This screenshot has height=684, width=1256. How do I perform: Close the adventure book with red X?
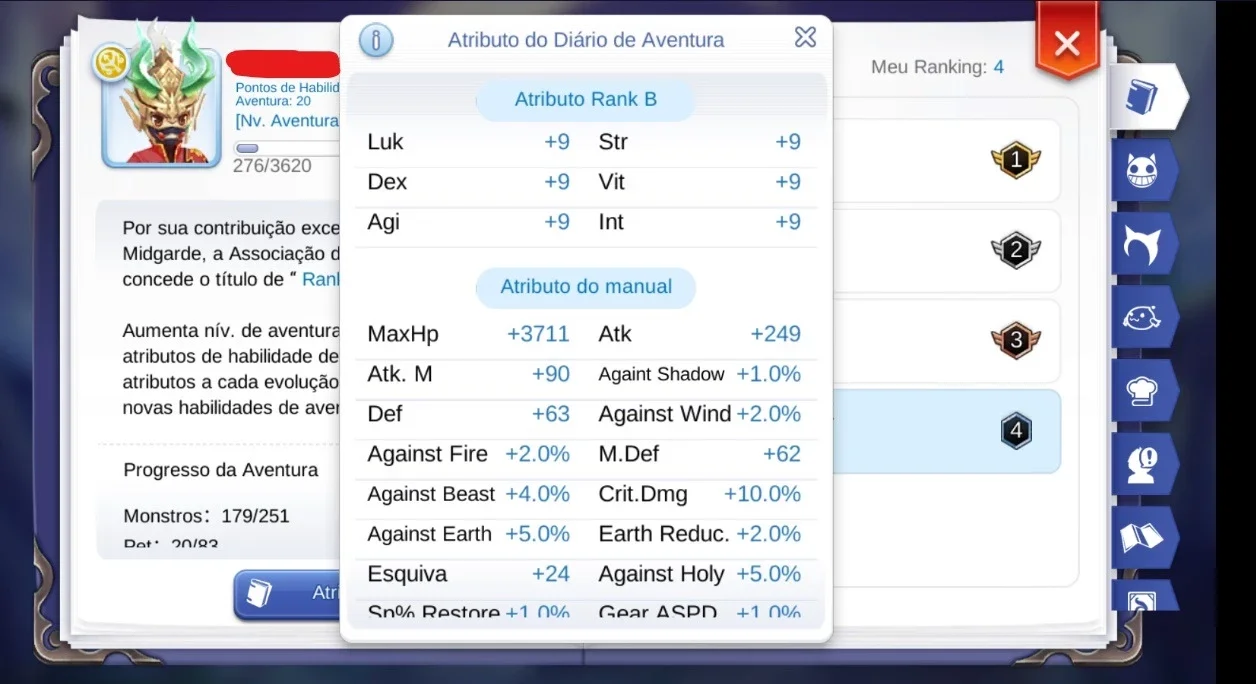(x=1067, y=43)
